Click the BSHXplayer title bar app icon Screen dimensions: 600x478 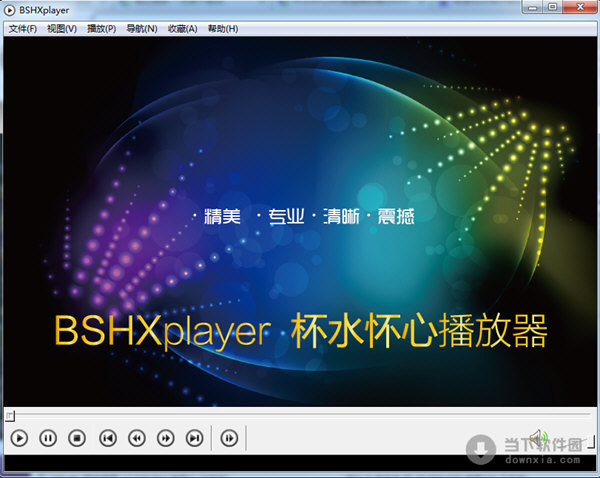(9, 10)
